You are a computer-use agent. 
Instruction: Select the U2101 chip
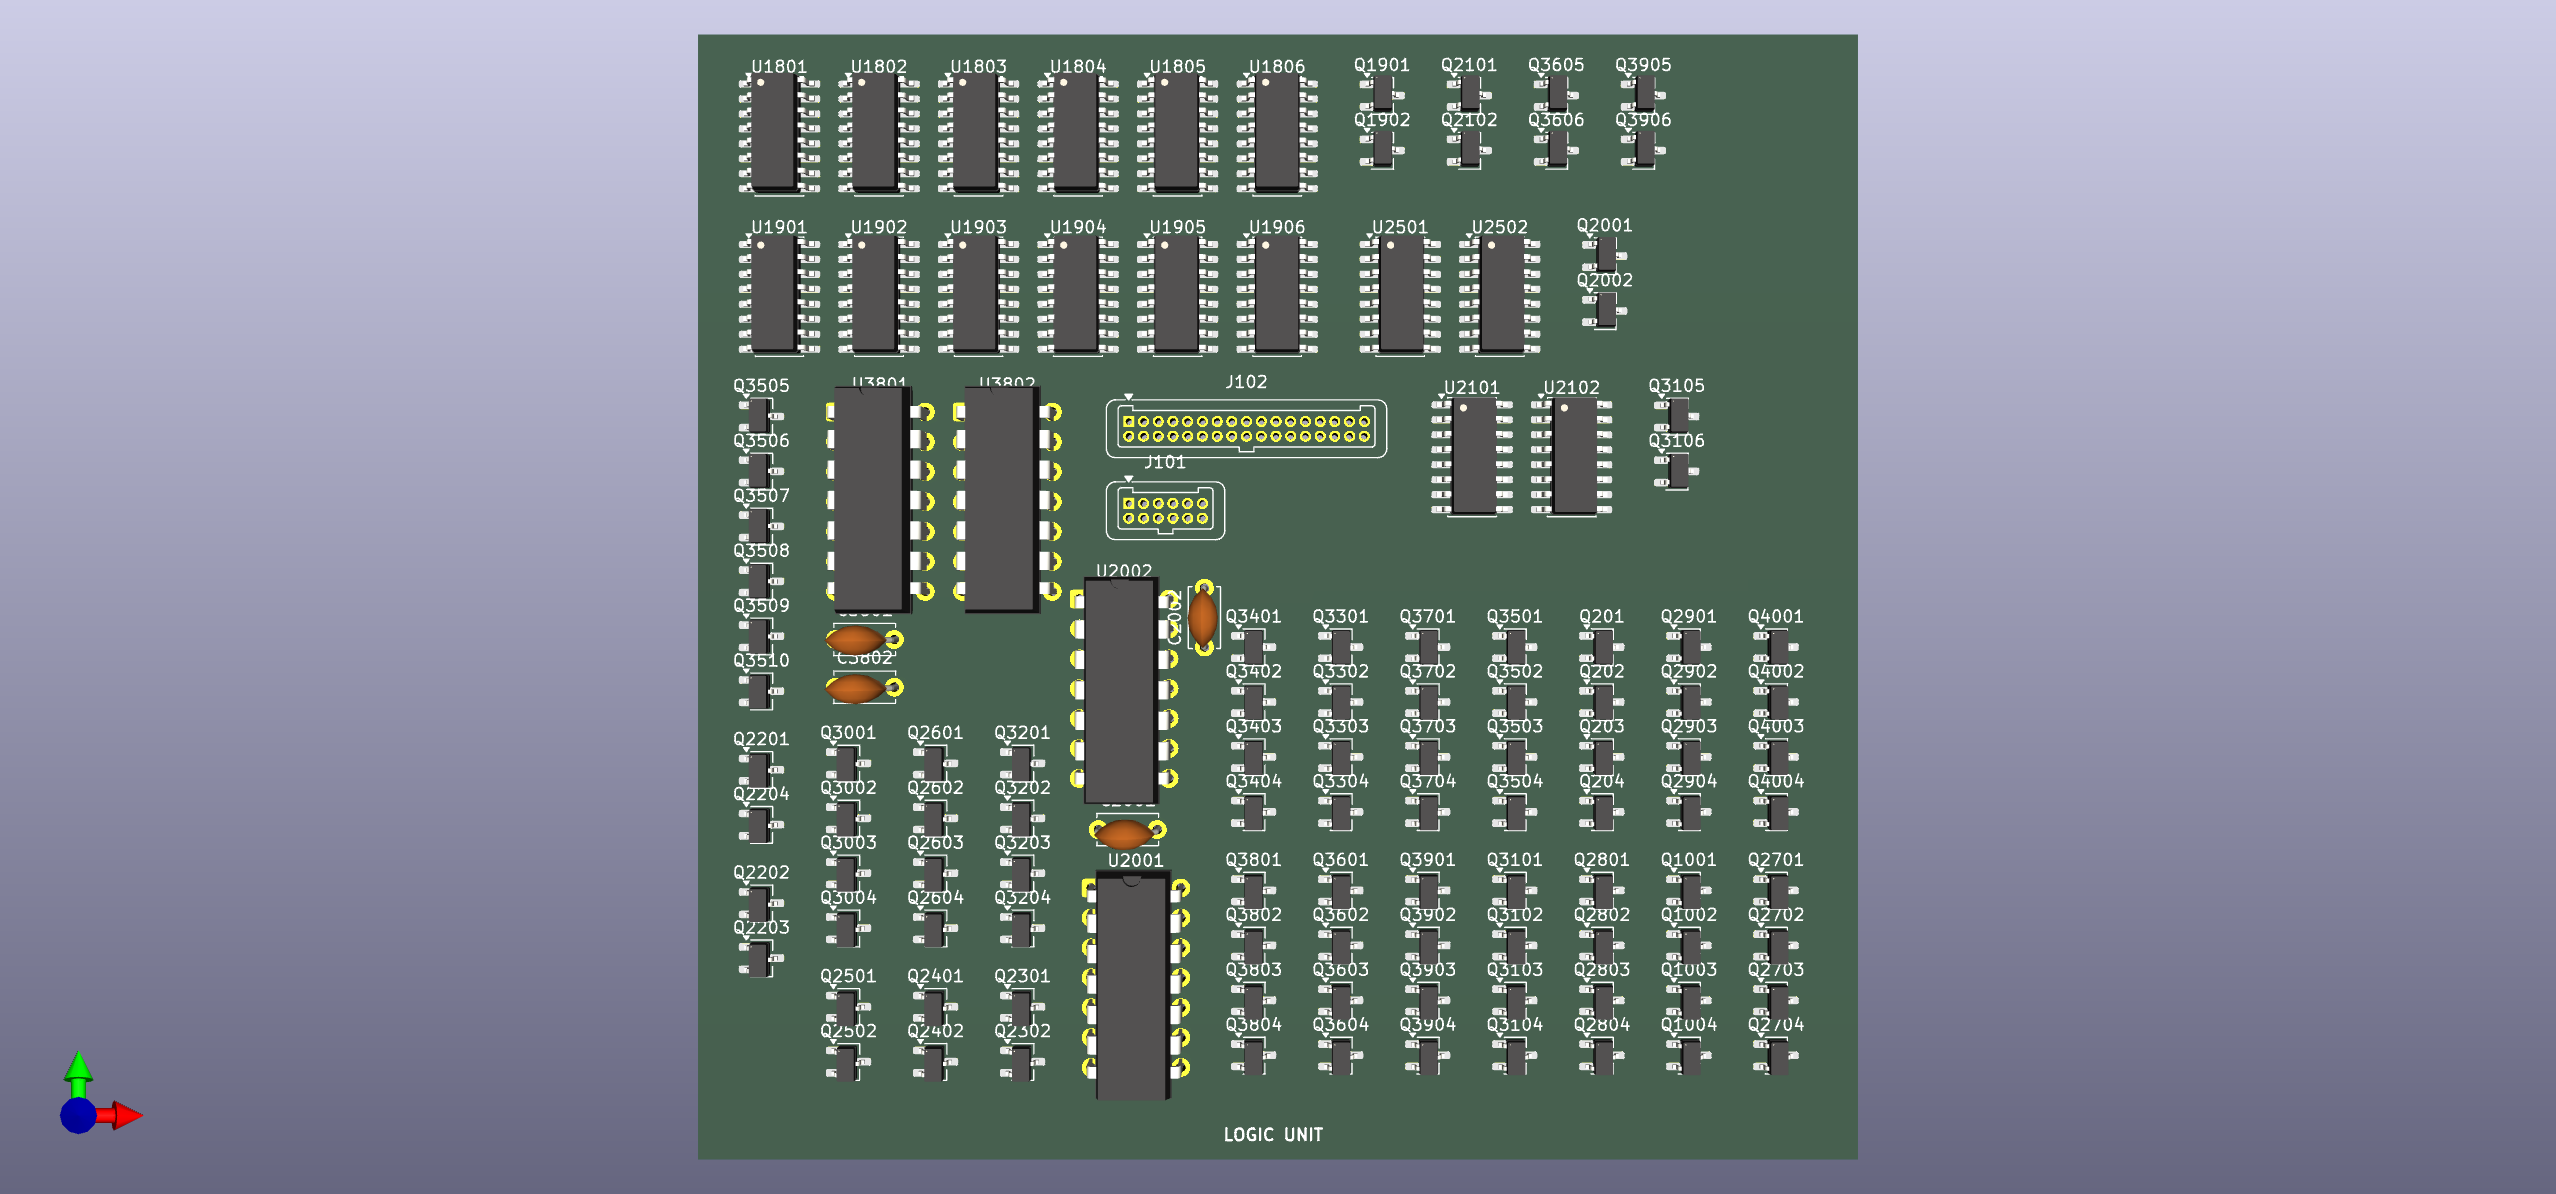pyautogui.click(x=1472, y=456)
